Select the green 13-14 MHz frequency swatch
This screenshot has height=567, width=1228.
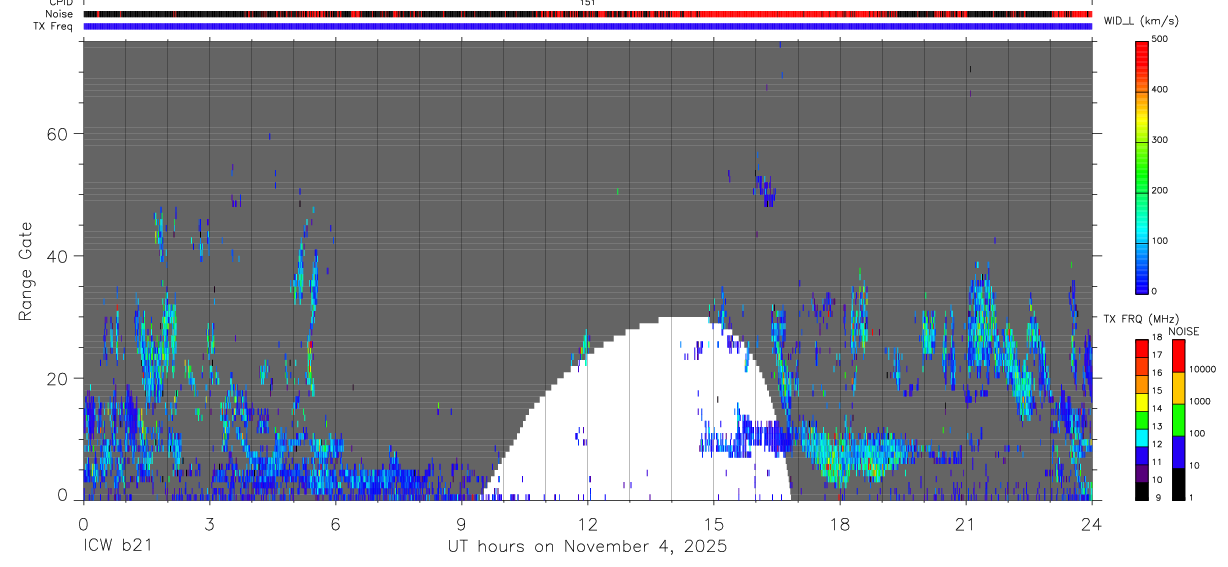click(x=1142, y=418)
